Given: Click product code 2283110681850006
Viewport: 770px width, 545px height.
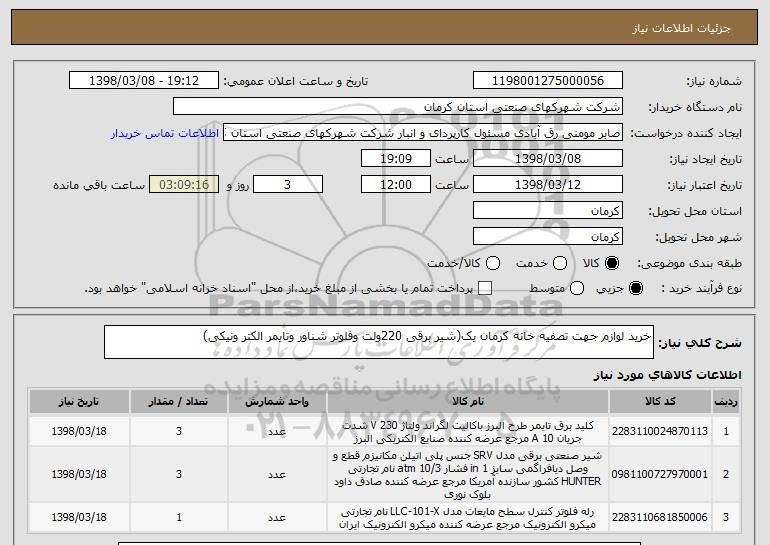Looking at the screenshot, I should pos(660,517).
